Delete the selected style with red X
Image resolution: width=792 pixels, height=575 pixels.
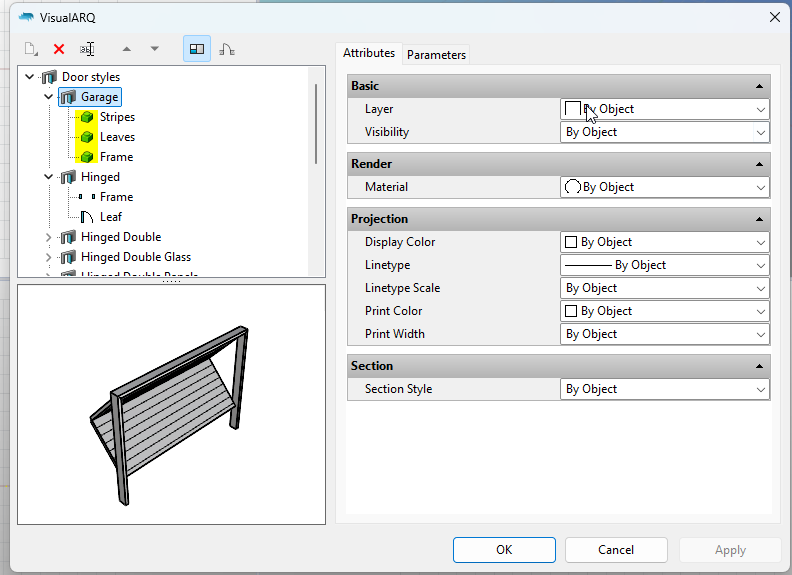tap(59, 49)
